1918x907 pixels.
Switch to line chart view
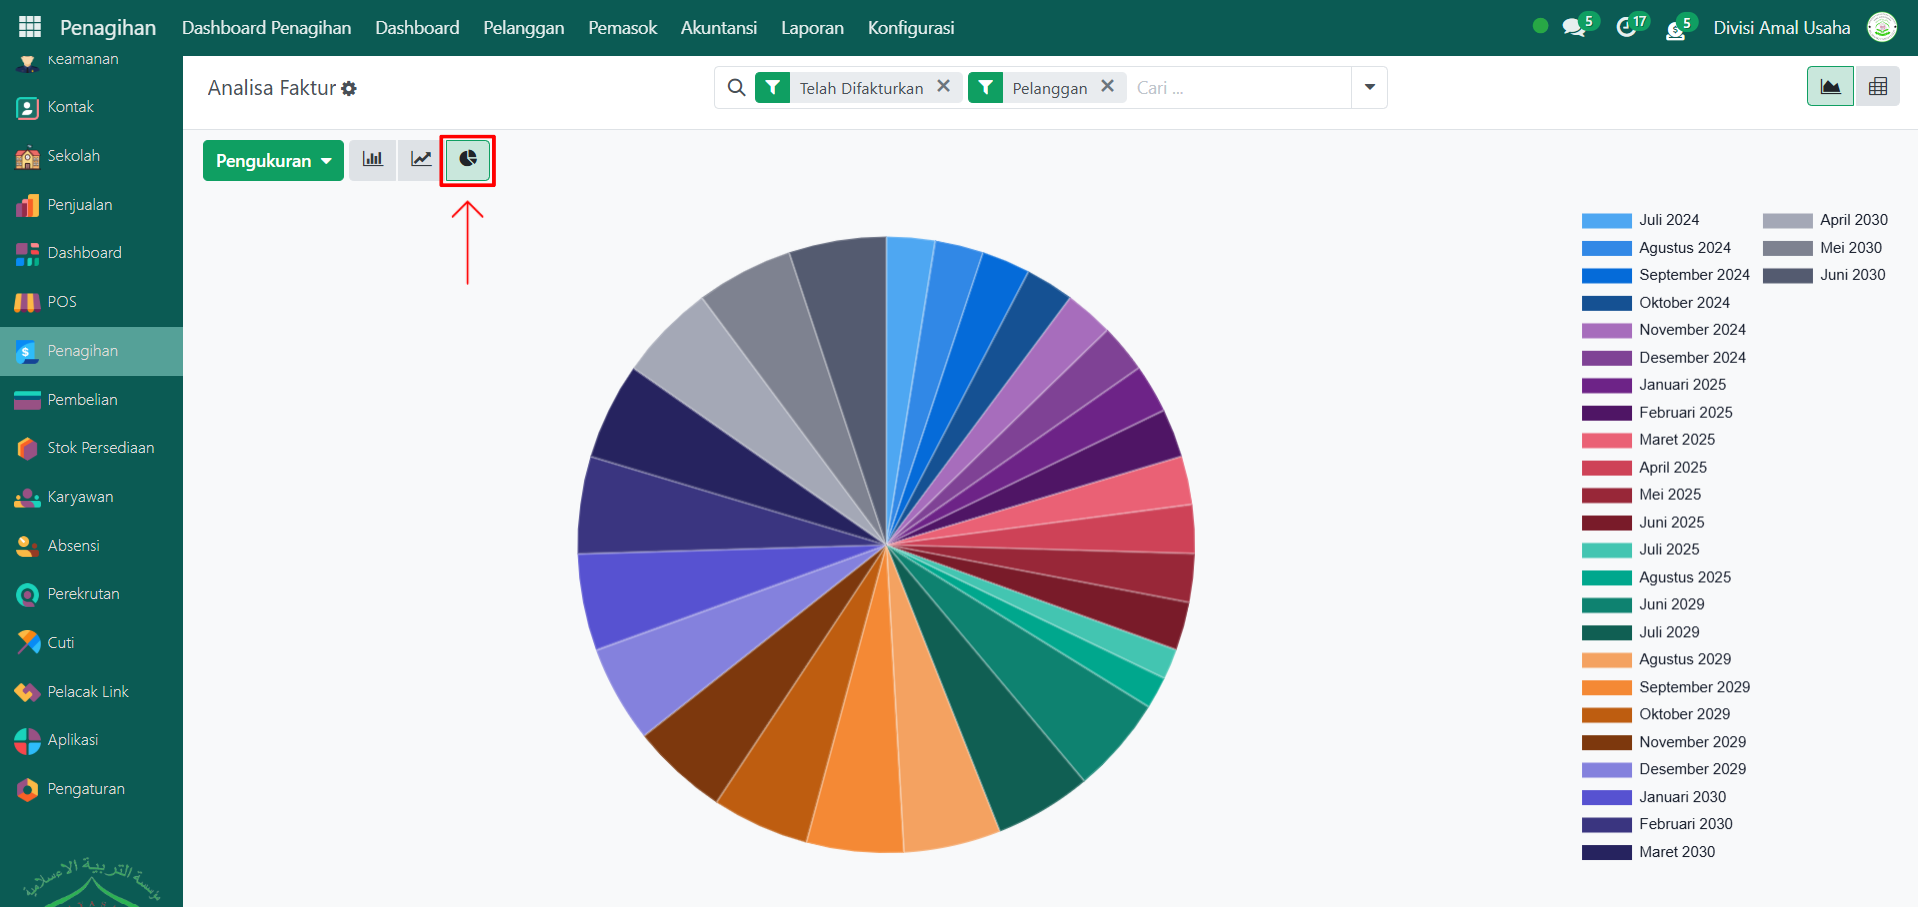point(421,160)
